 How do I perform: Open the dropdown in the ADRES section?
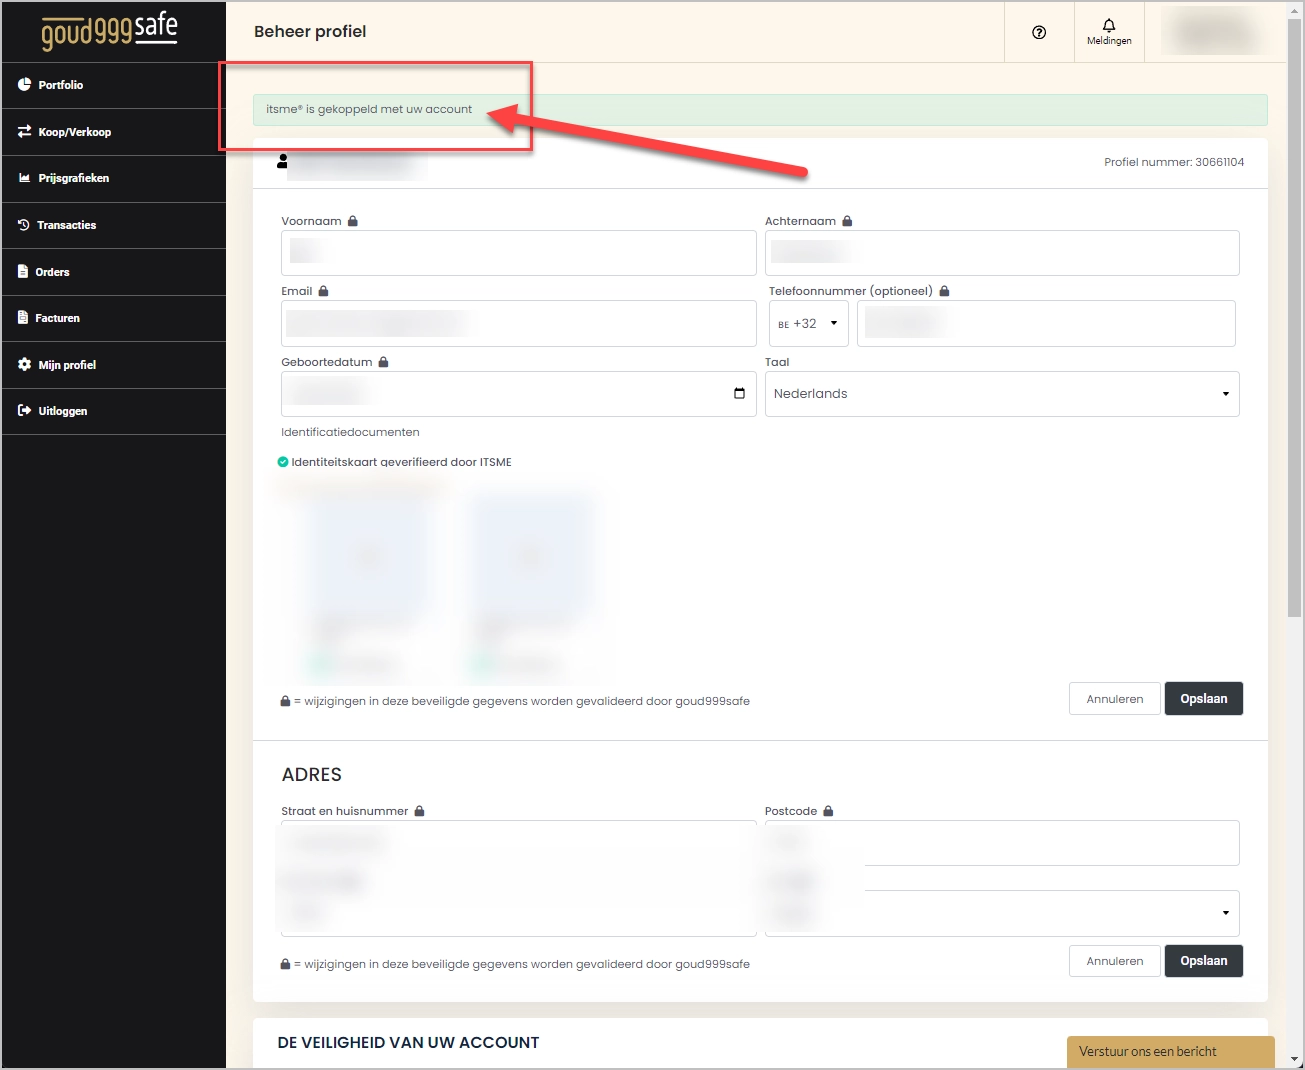tap(1002, 913)
